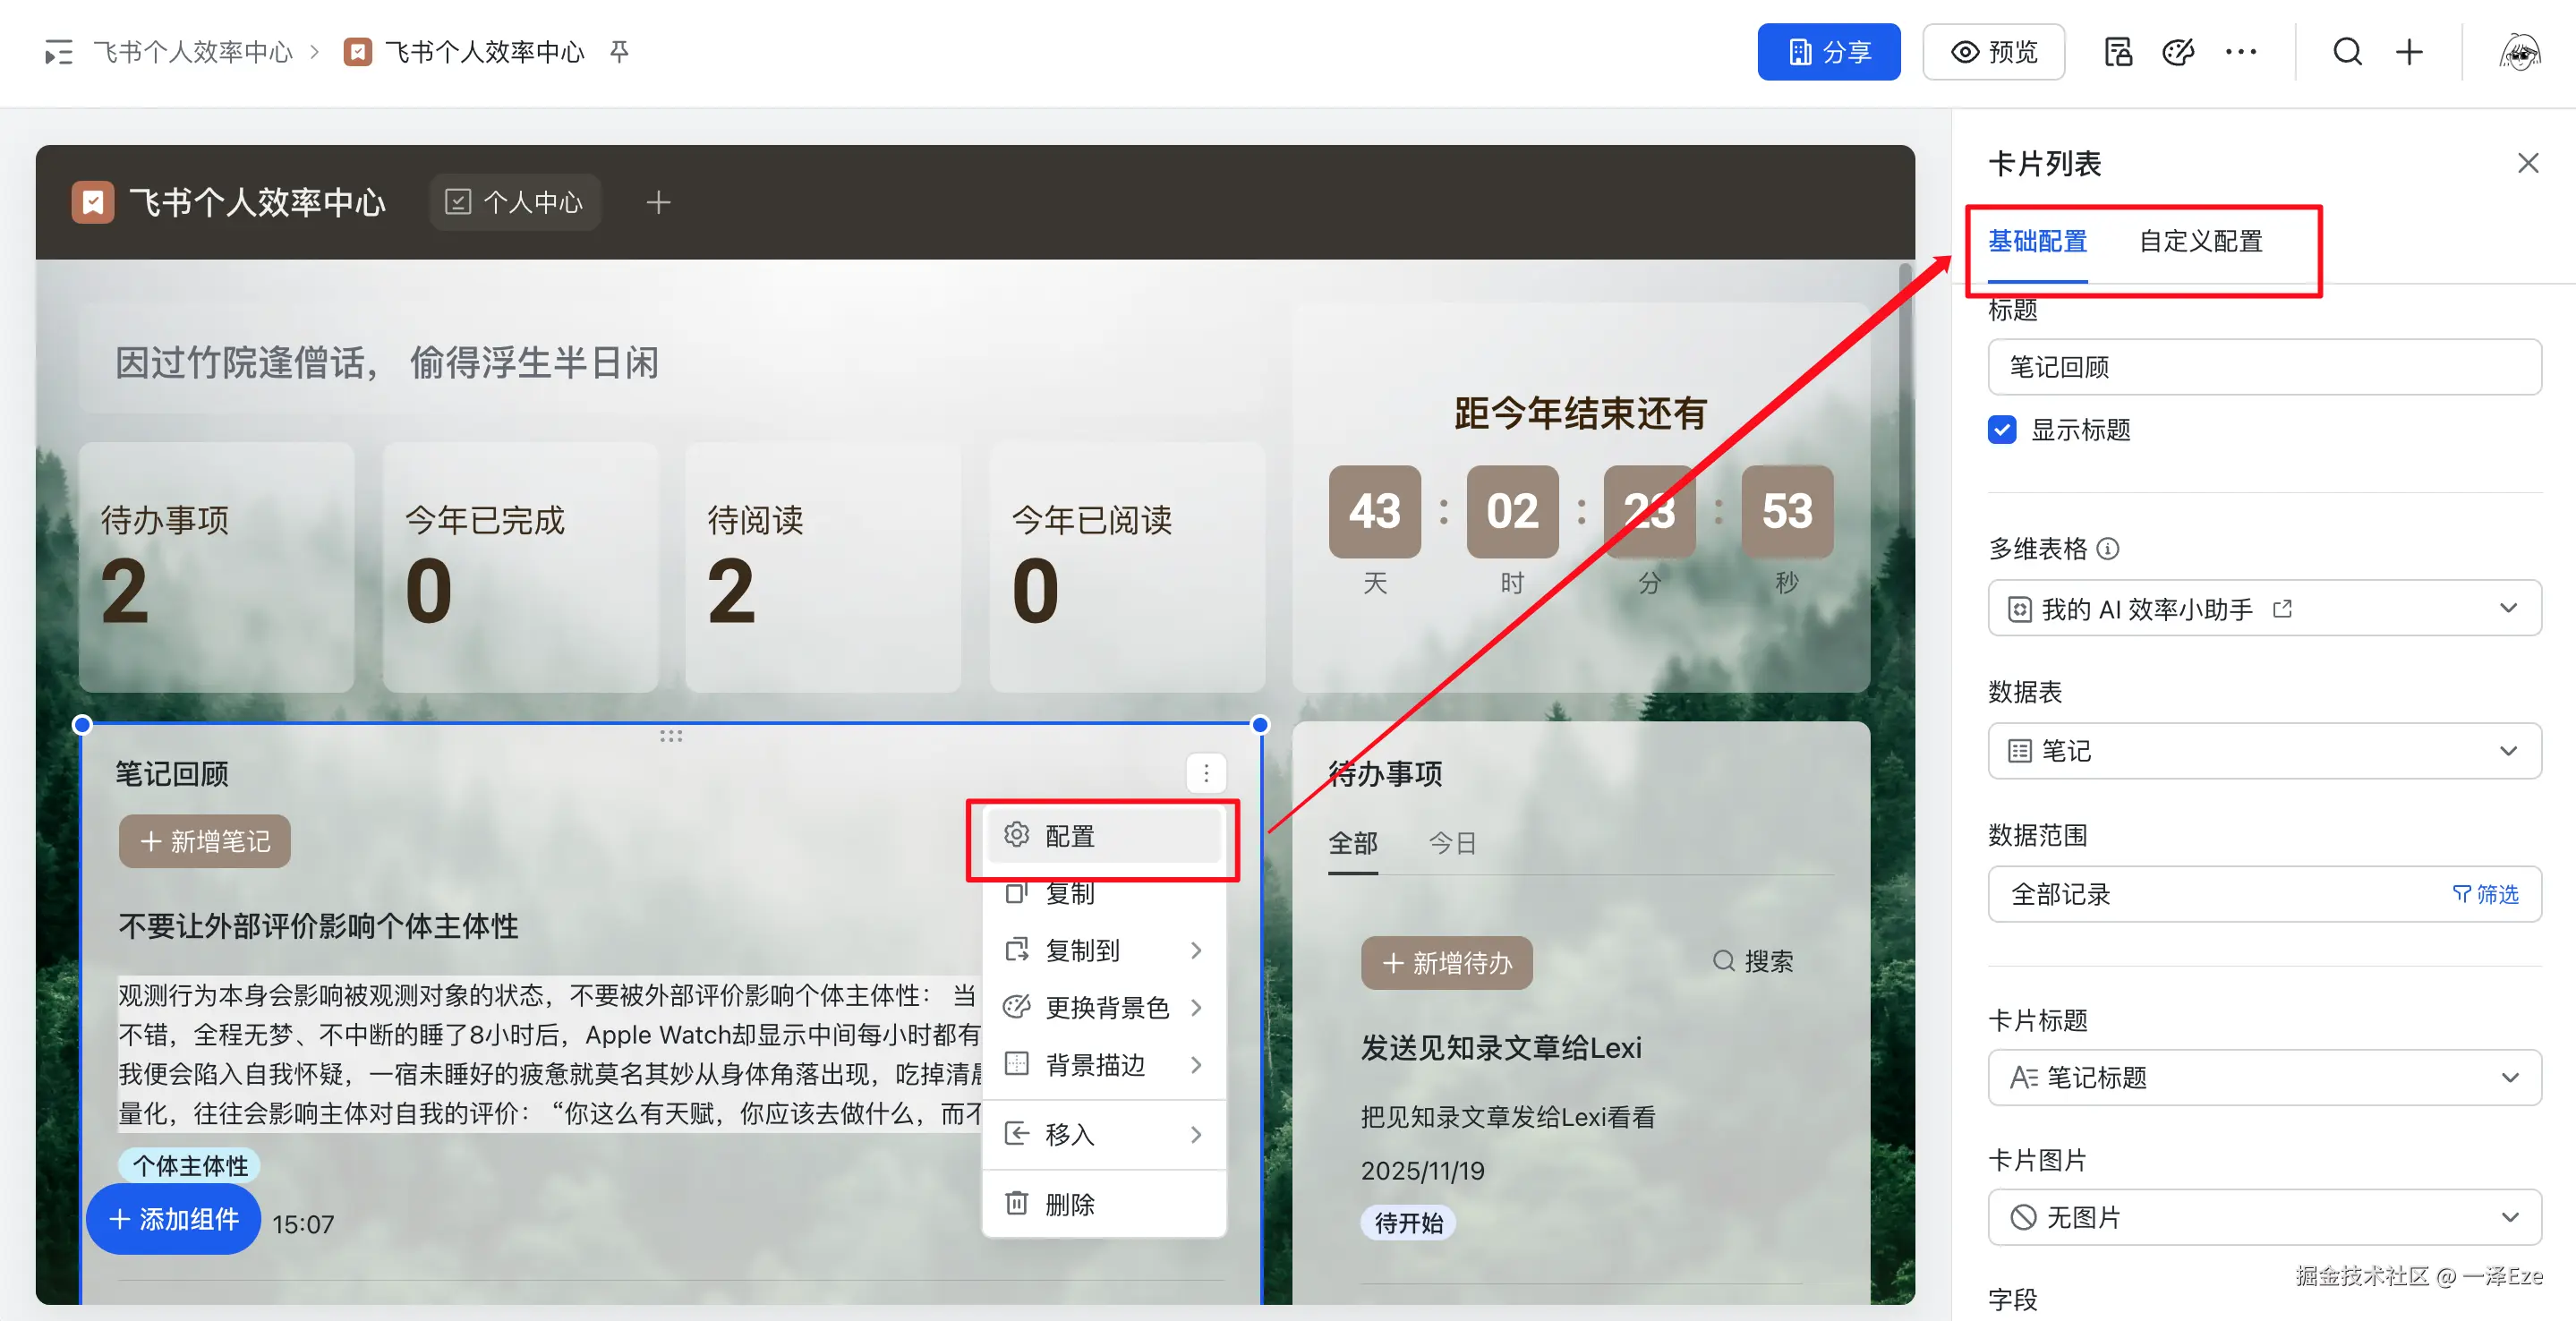Click the 新增待办 button
2576x1321 pixels.
click(x=1446, y=962)
